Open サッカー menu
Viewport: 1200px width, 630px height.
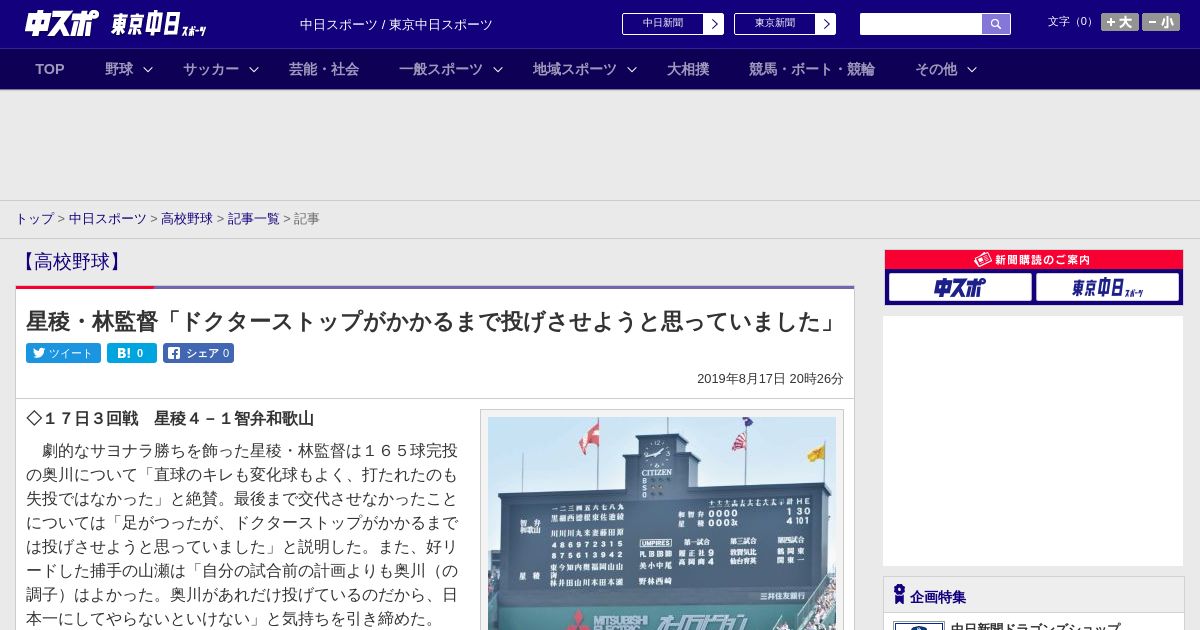[x=211, y=69]
